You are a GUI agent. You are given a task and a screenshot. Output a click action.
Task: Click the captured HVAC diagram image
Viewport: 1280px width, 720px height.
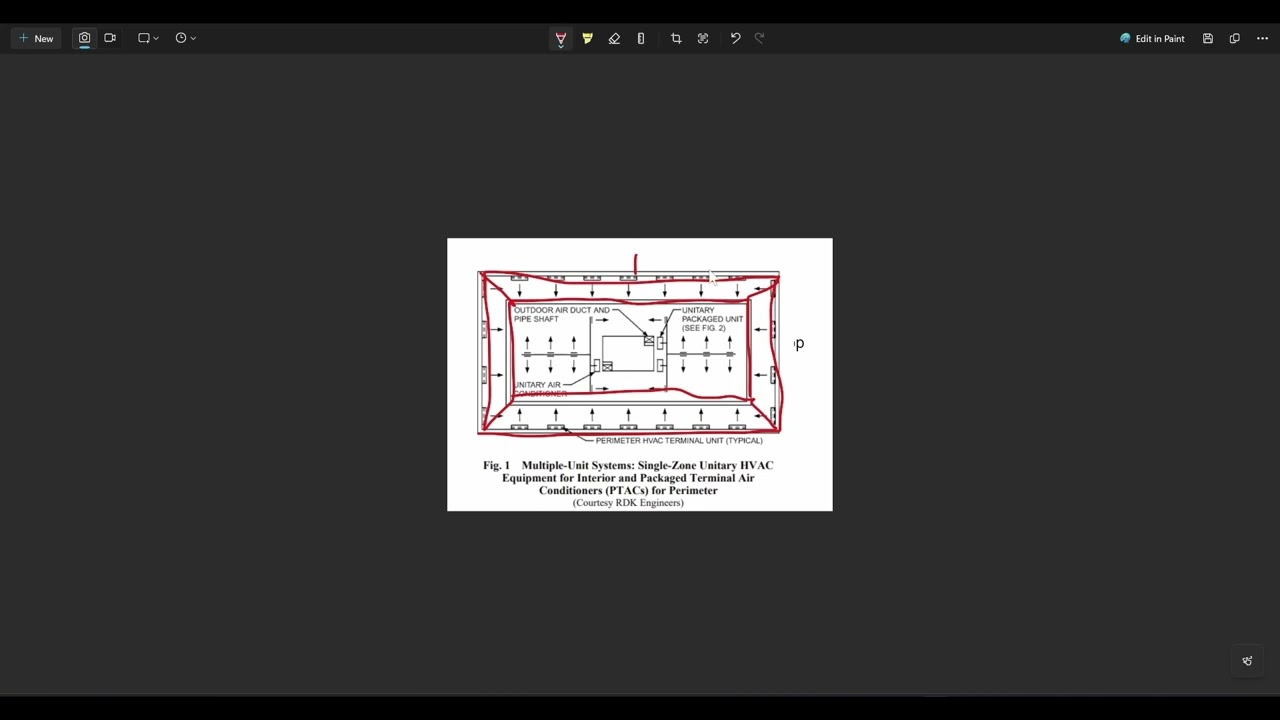click(x=640, y=375)
